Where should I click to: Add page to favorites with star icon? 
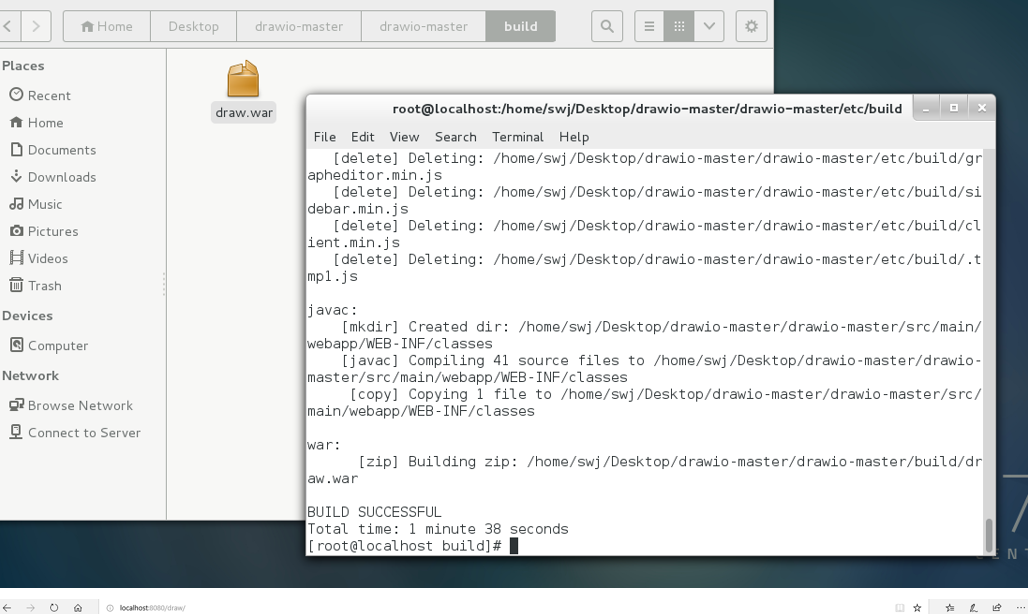pyautogui.click(x=917, y=607)
